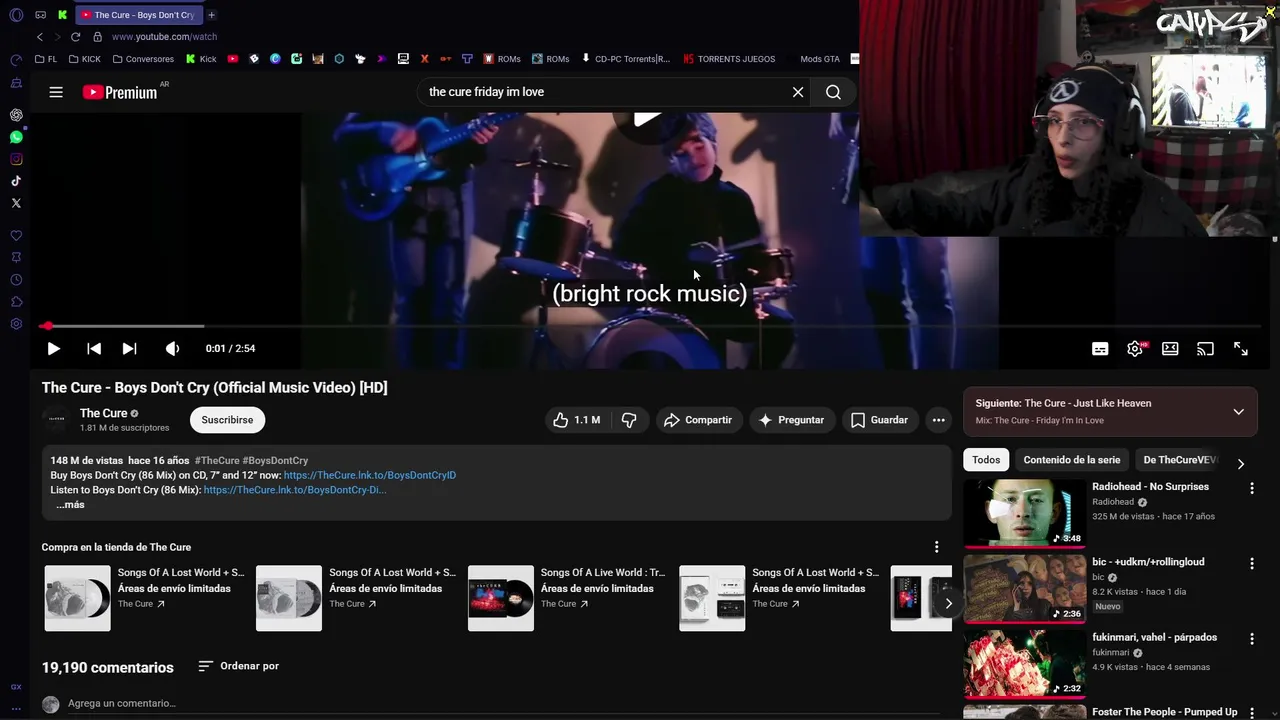1280x720 pixels.
Task: Open the TikTok sidebar icon
Action: pos(16,181)
